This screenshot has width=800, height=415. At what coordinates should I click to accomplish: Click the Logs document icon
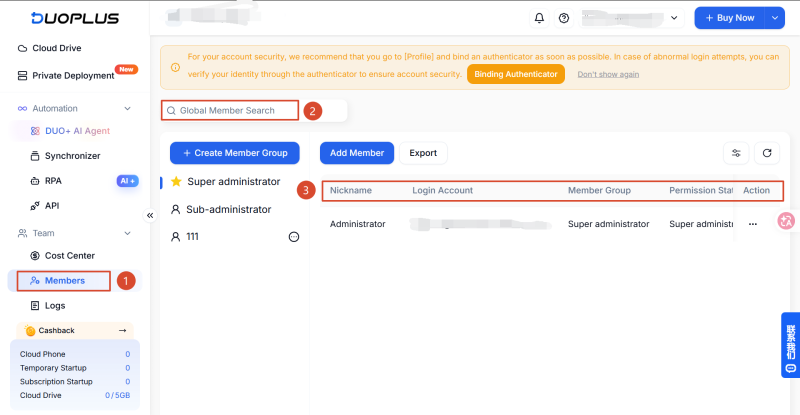click(35, 306)
